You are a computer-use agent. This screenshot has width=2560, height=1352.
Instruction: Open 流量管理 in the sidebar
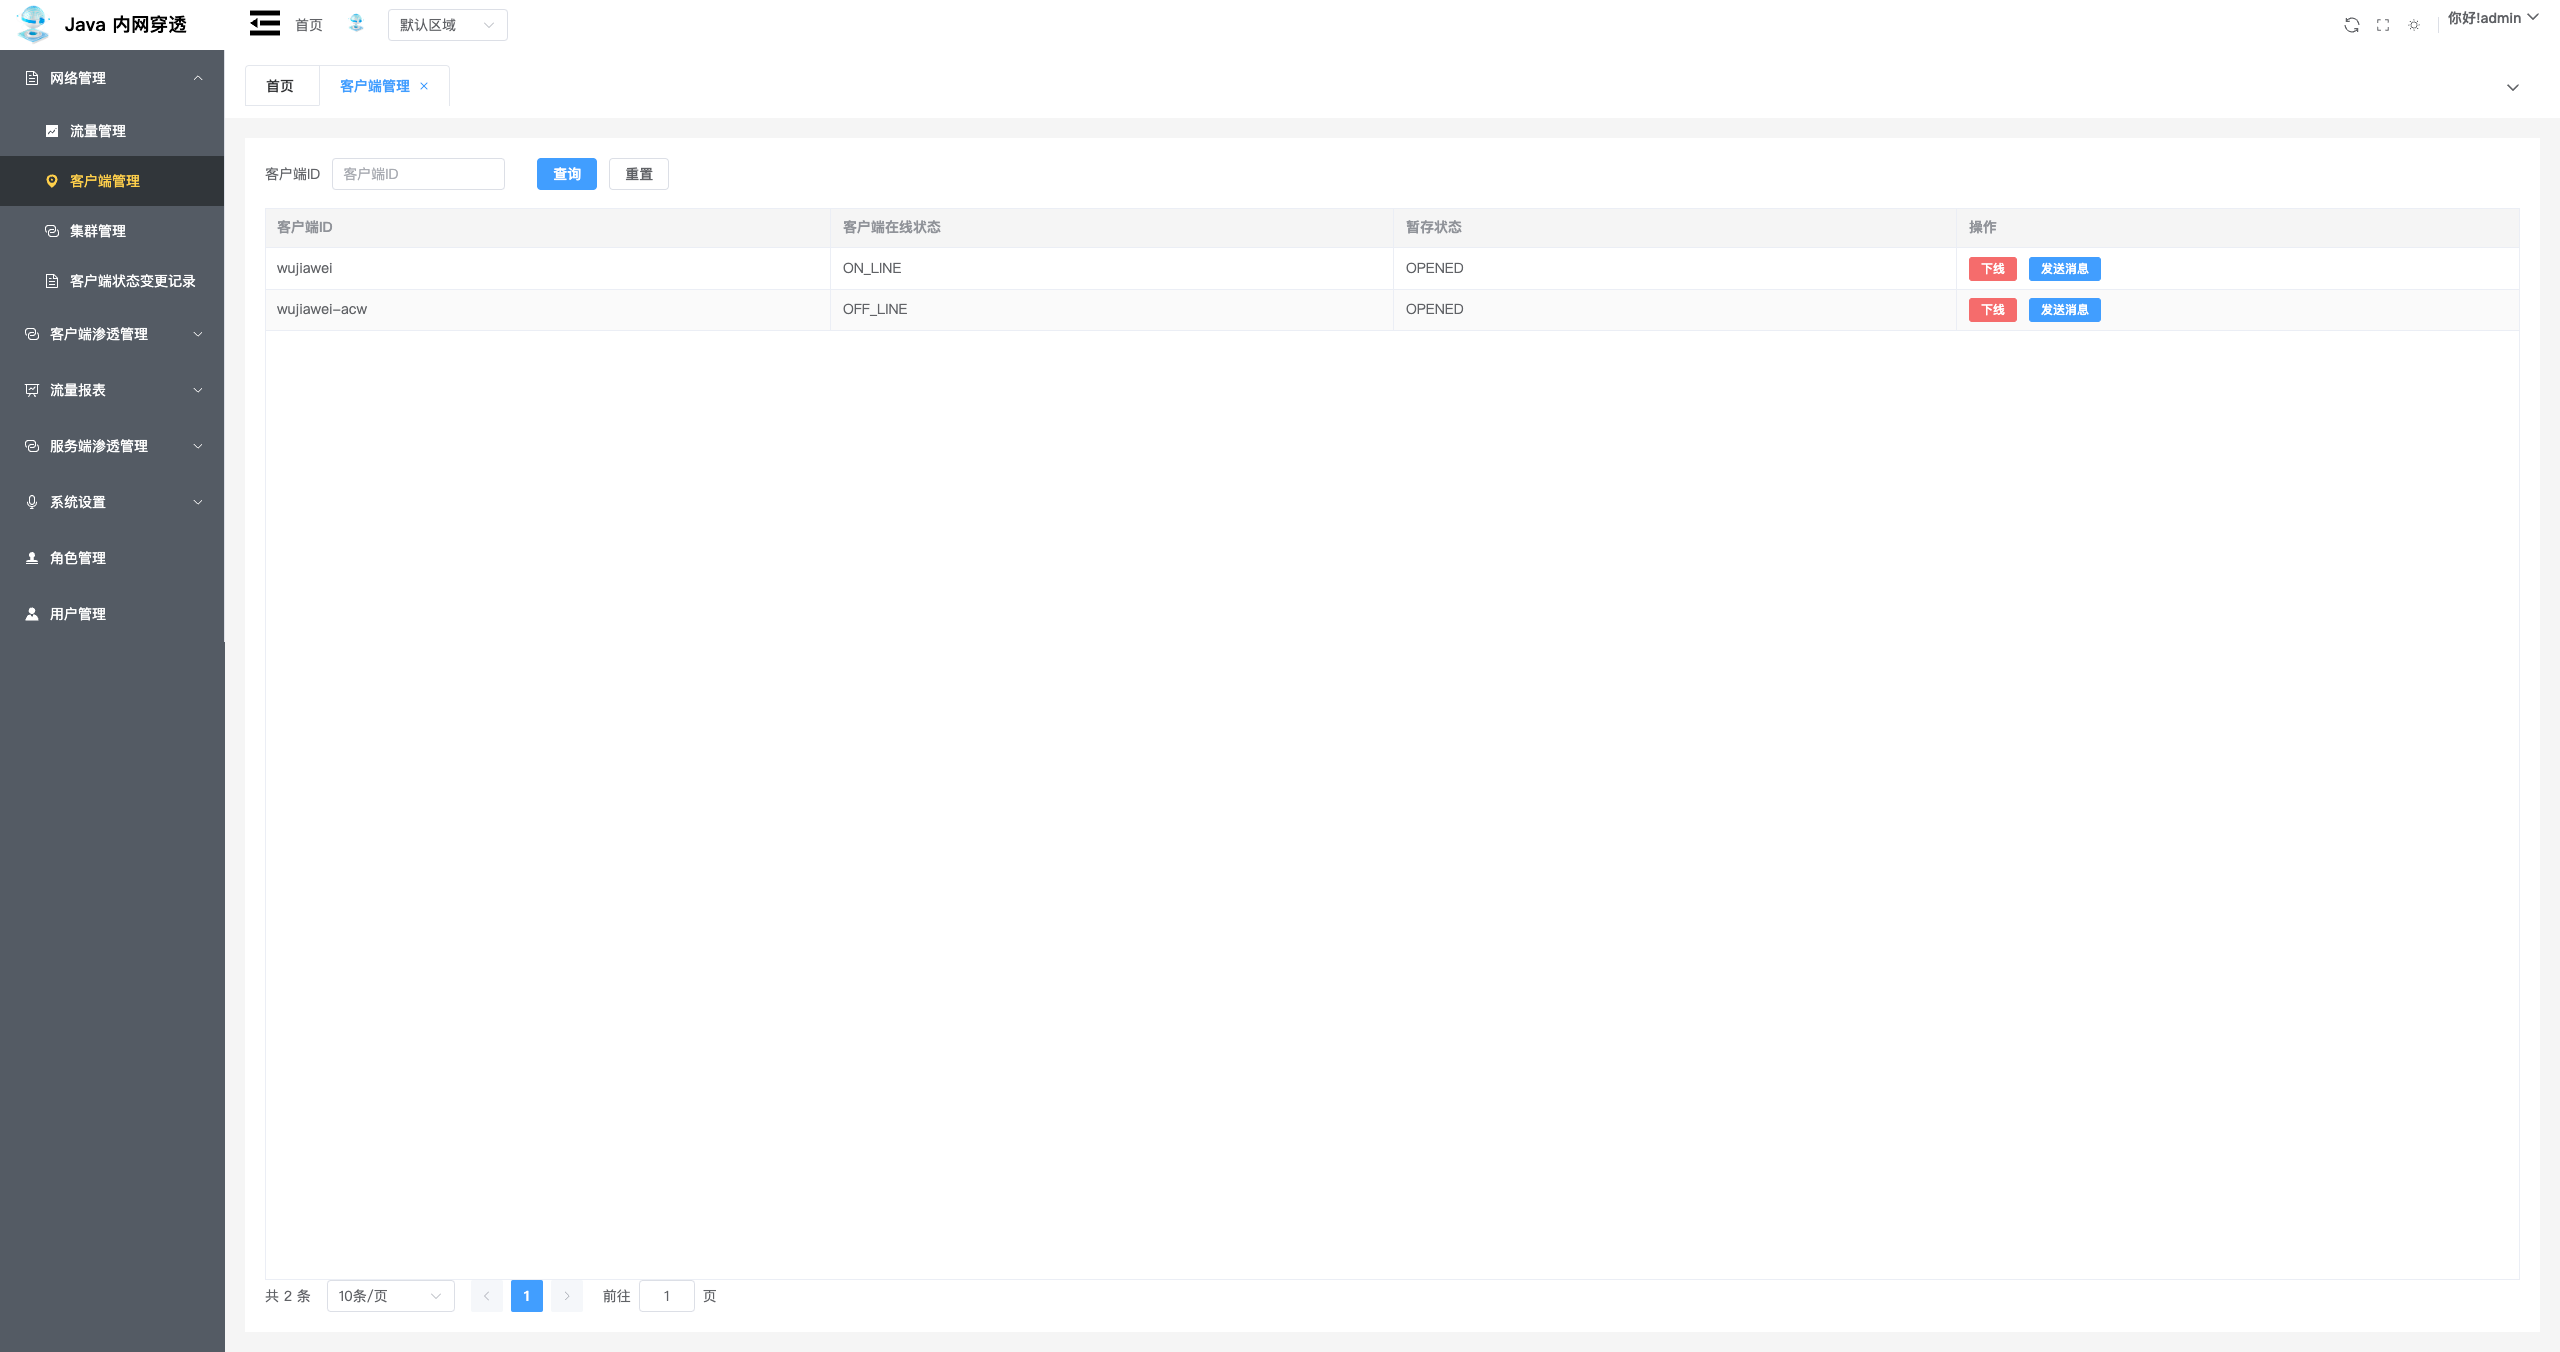tap(98, 131)
